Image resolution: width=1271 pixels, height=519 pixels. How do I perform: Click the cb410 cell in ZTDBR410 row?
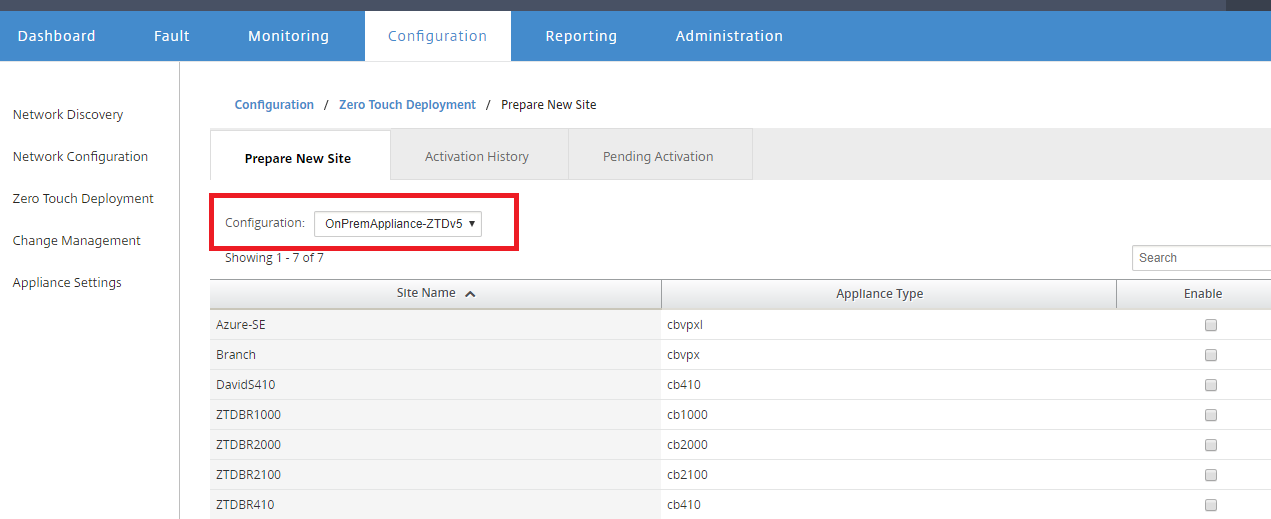tap(889, 505)
